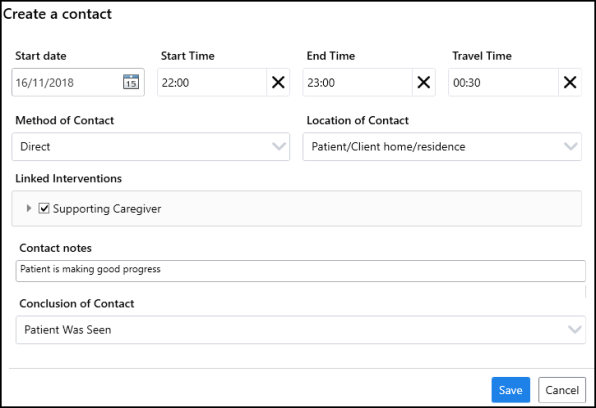Image resolution: width=596 pixels, height=408 pixels.
Task: Clear the Travel Time value with X
Action: [x=570, y=82]
